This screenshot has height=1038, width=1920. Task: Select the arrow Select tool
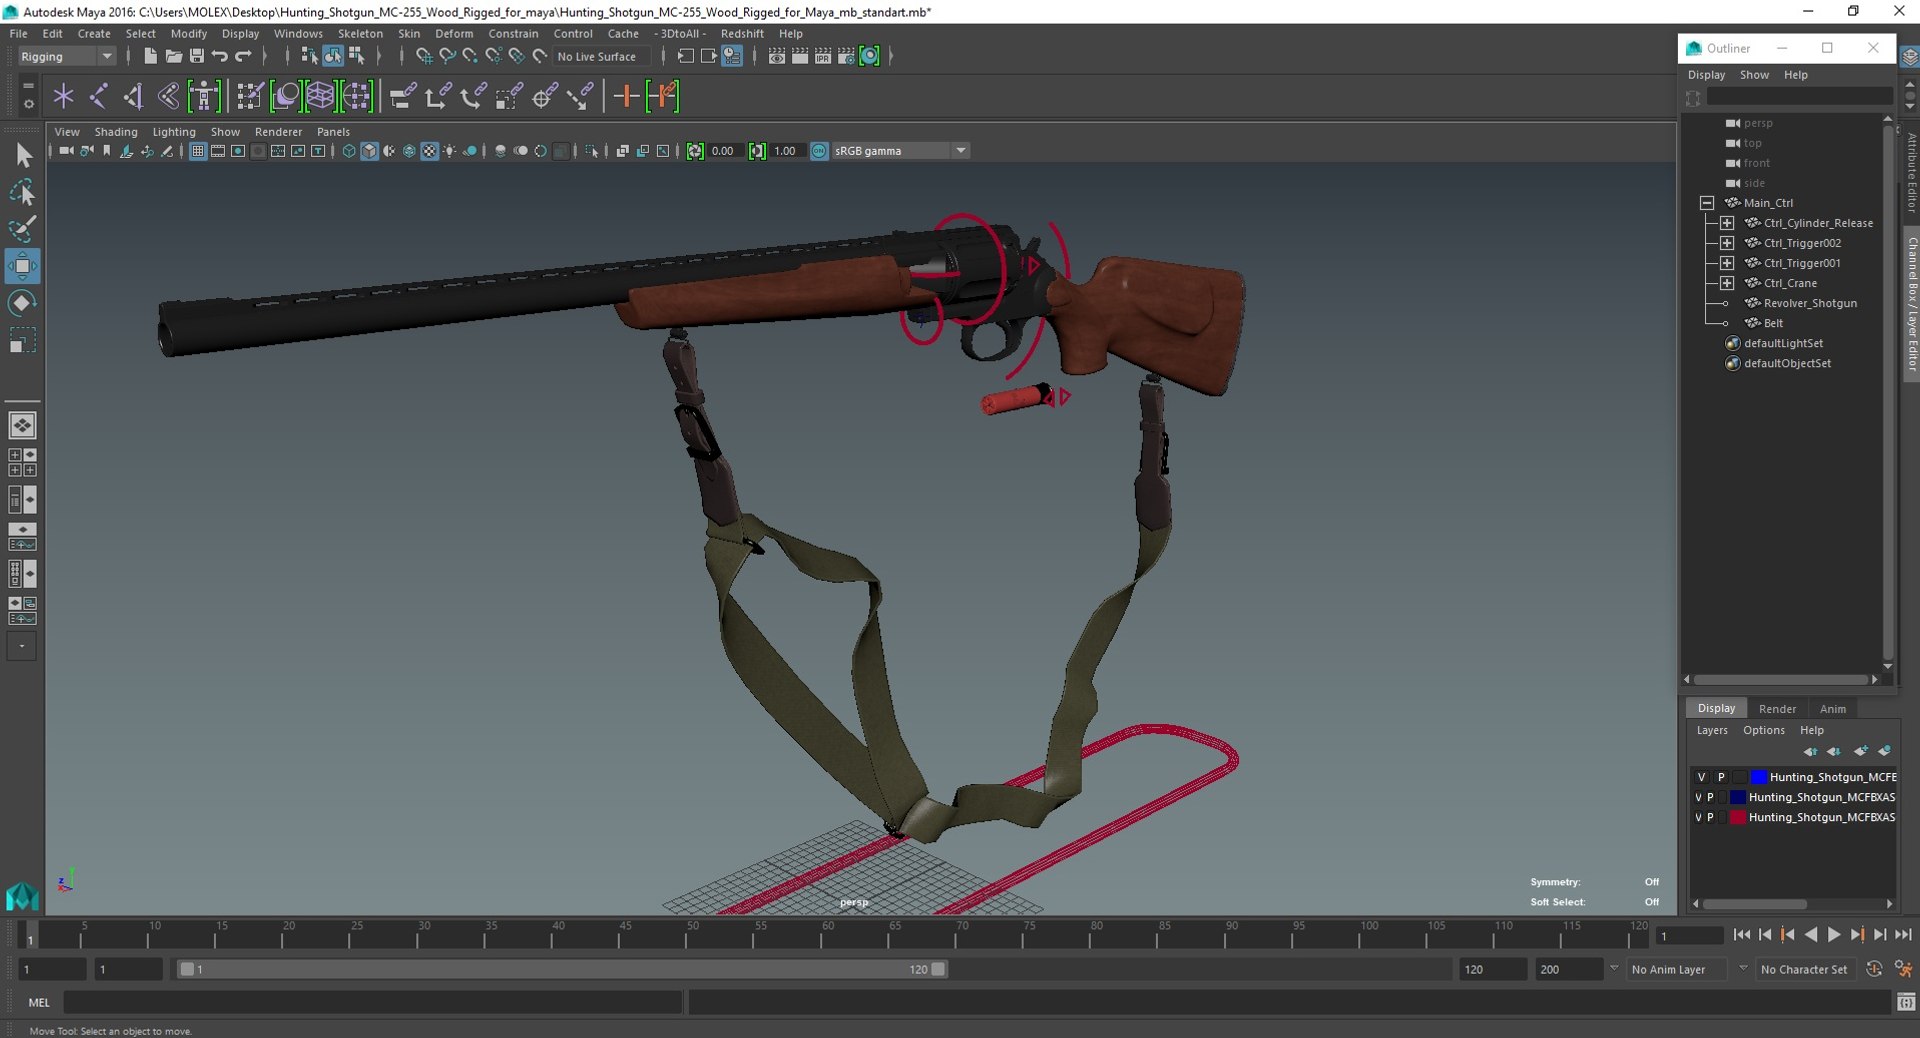[x=23, y=155]
